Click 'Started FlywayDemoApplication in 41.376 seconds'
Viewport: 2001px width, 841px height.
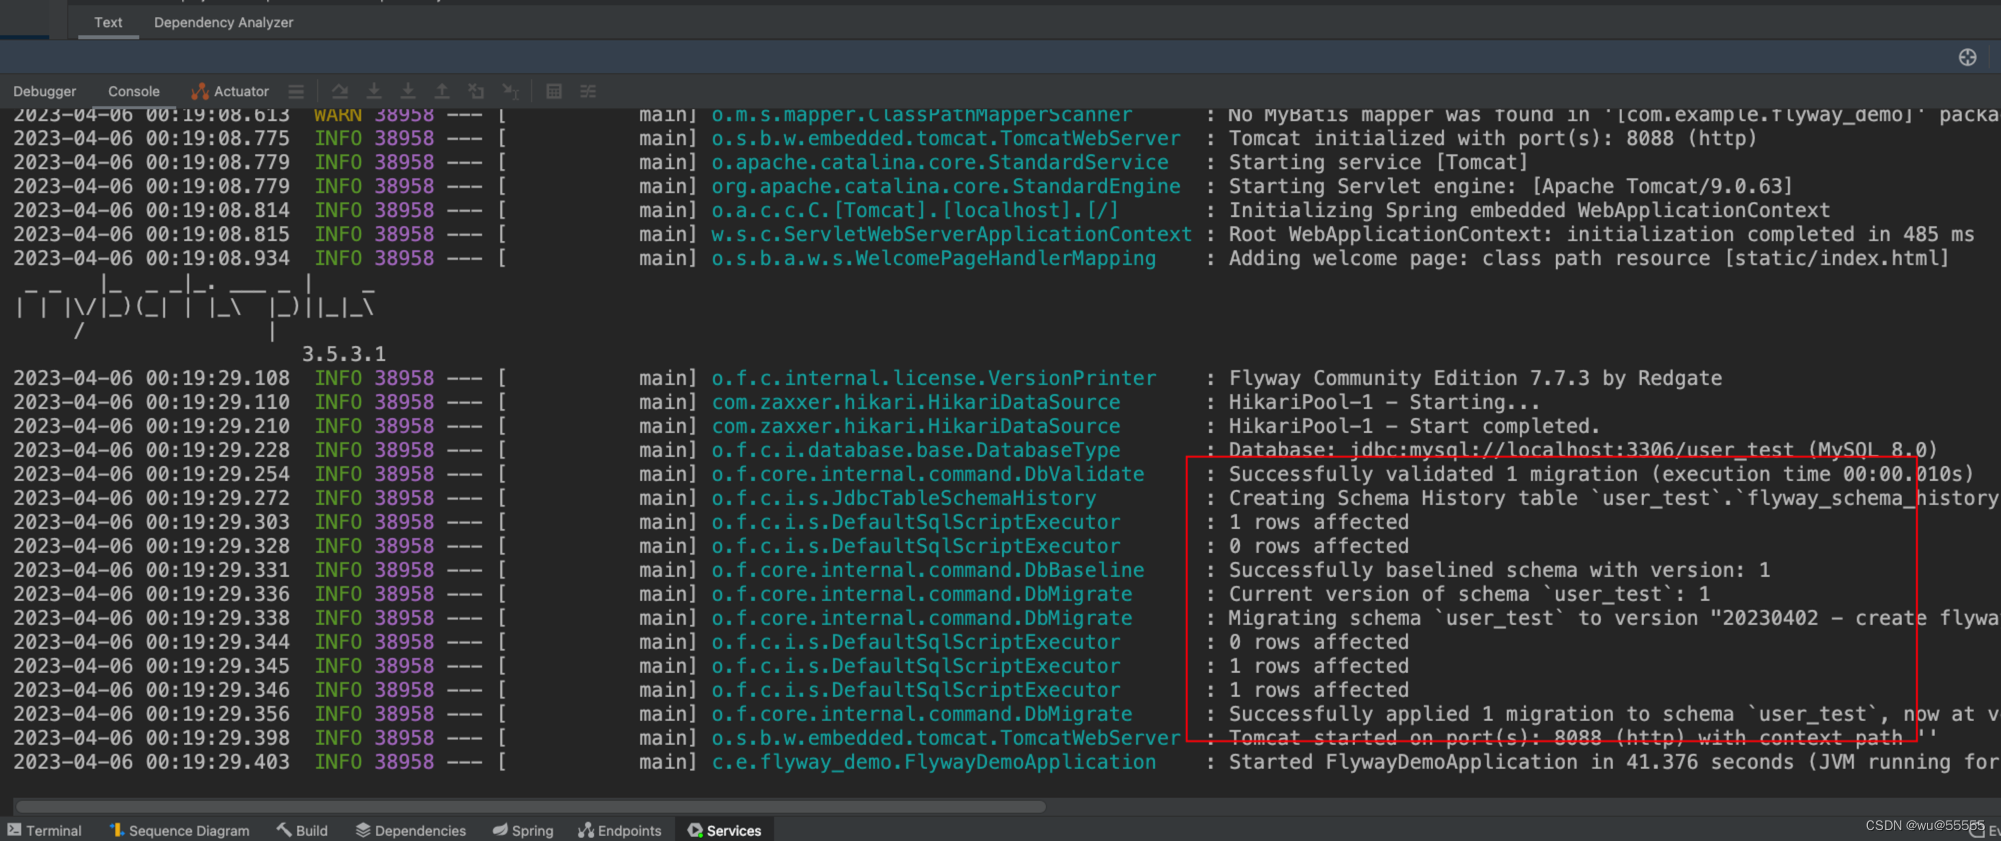pyautogui.click(x=1613, y=762)
